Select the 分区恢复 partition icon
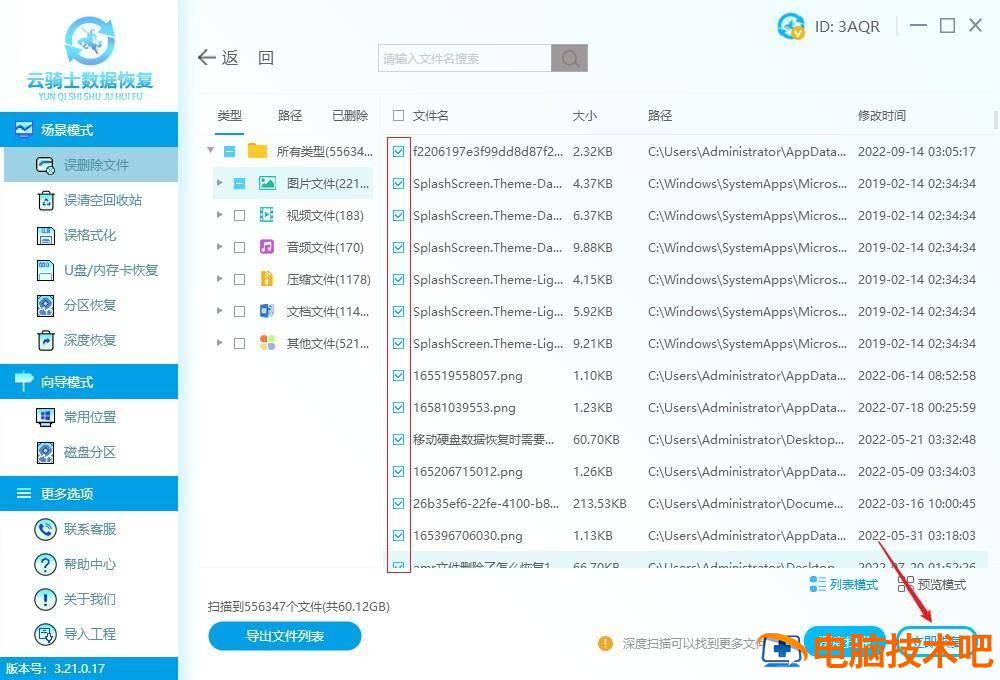Image resolution: width=1000 pixels, height=680 pixels. pos(45,306)
